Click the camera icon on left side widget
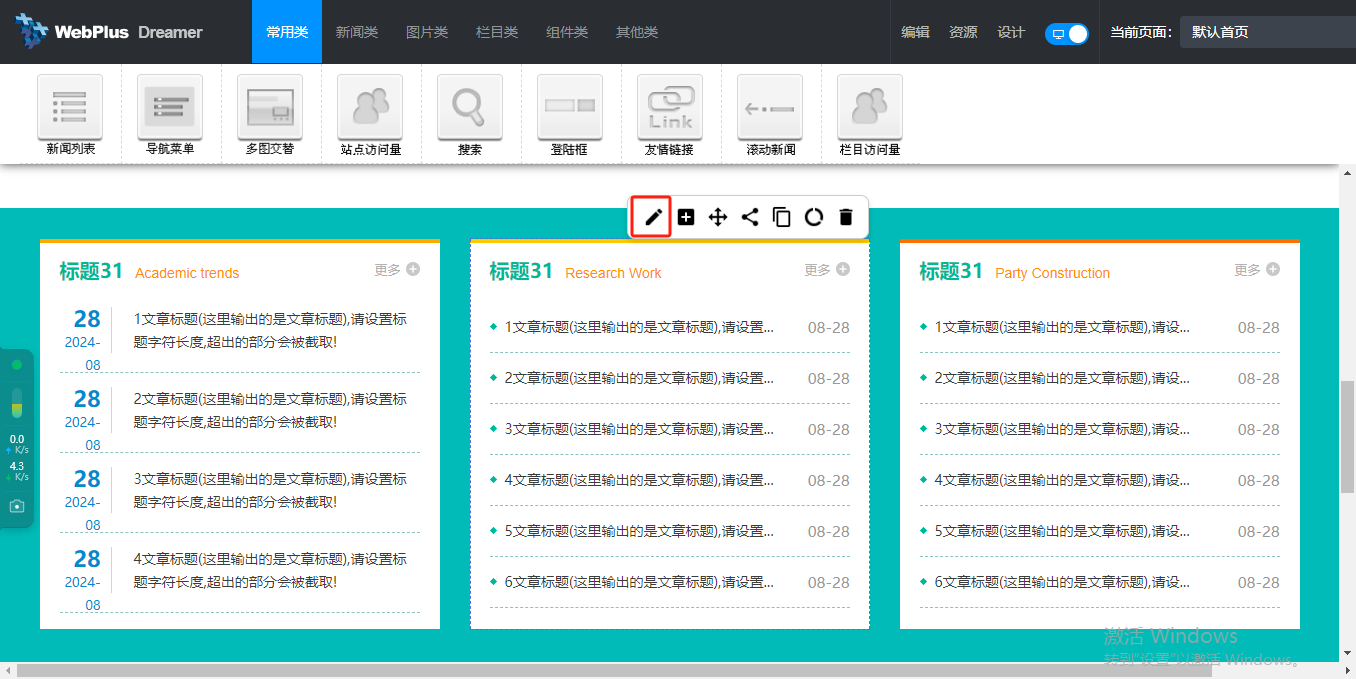The height and width of the screenshot is (679, 1356). [x=17, y=506]
